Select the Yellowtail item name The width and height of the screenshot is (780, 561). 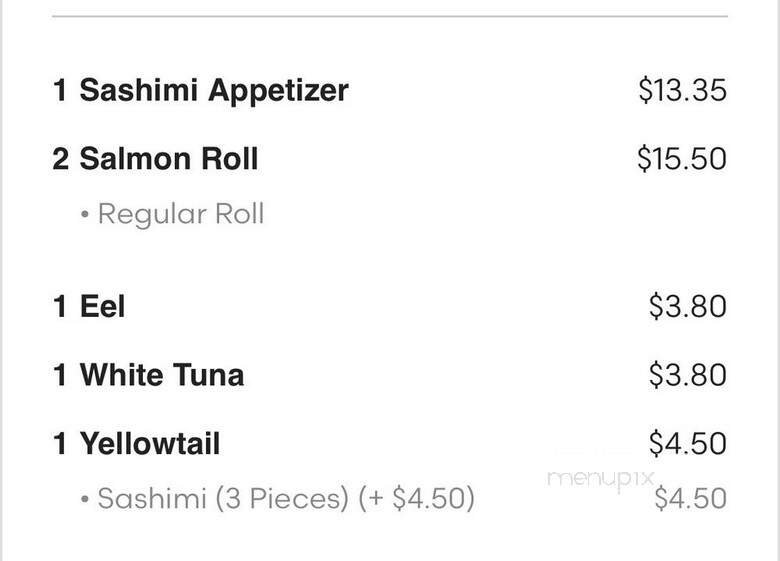click(150, 444)
